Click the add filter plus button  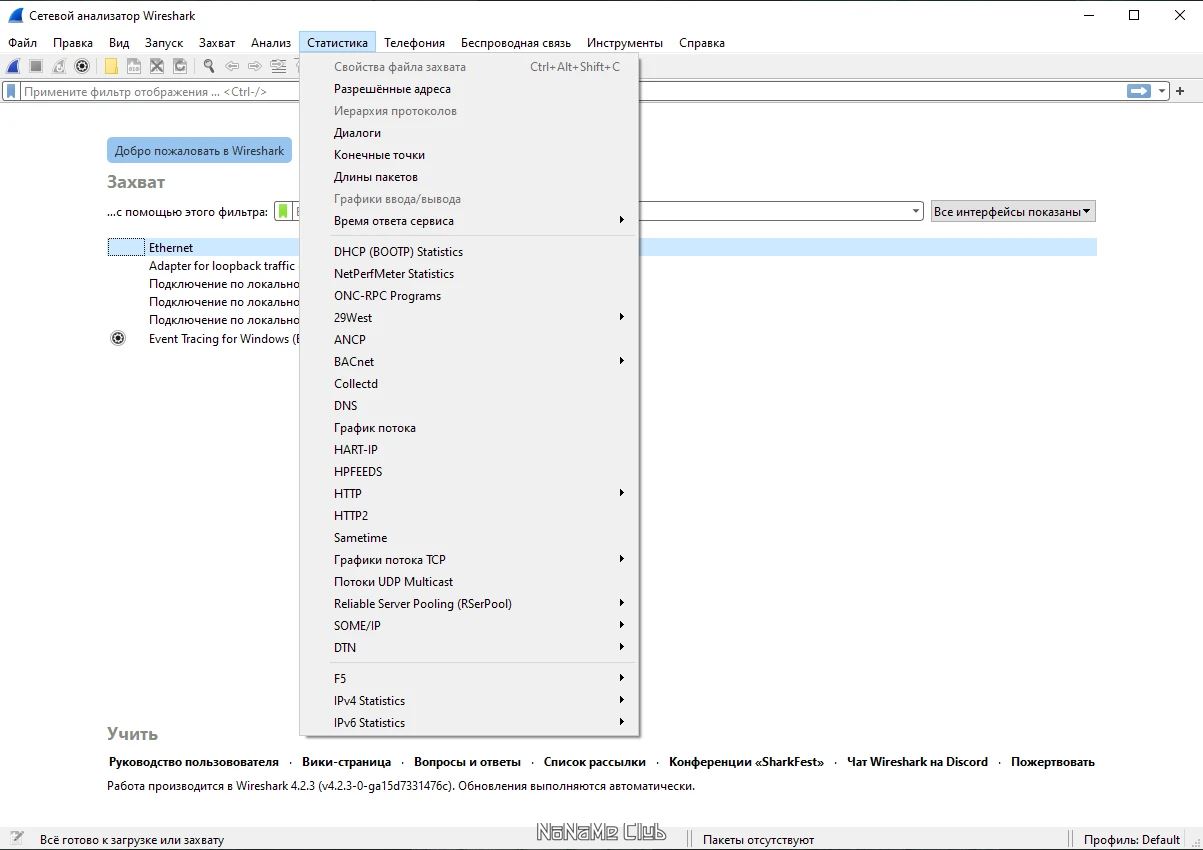point(1180,91)
